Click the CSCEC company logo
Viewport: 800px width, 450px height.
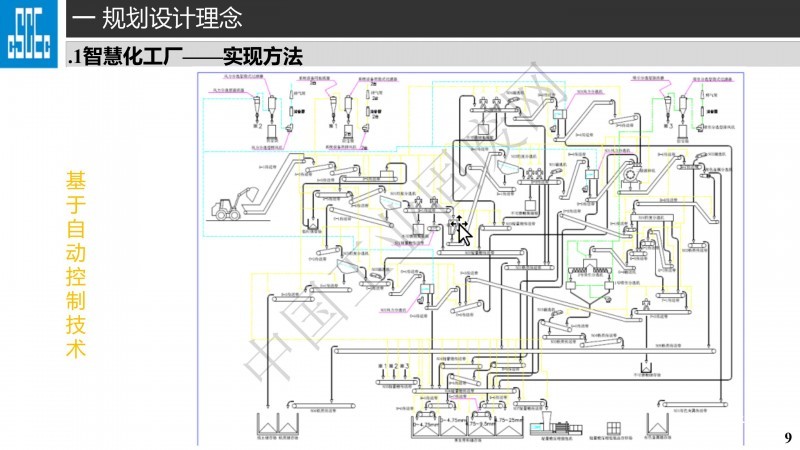[x=29, y=34]
